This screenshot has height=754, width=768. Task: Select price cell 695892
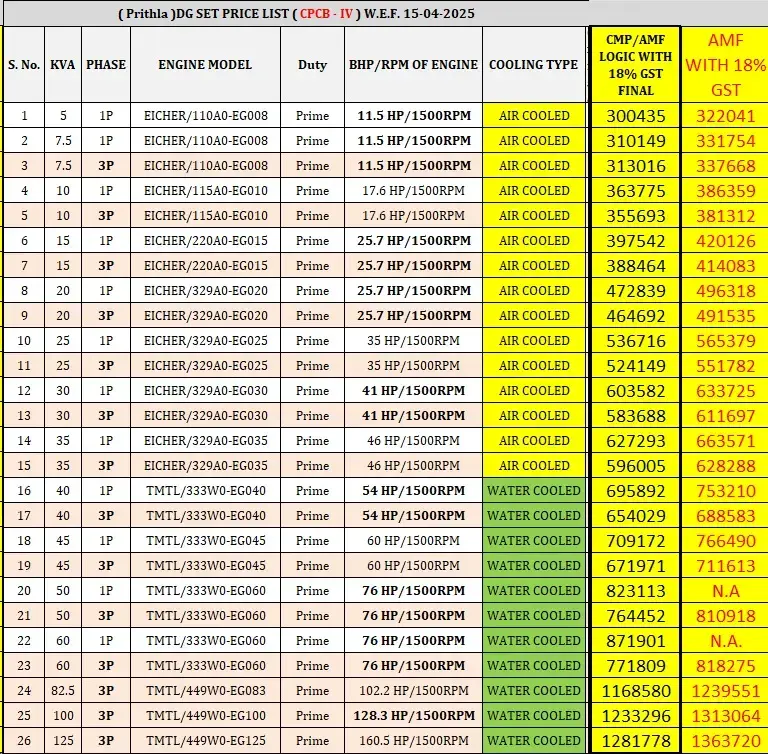[x=636, y=490]
